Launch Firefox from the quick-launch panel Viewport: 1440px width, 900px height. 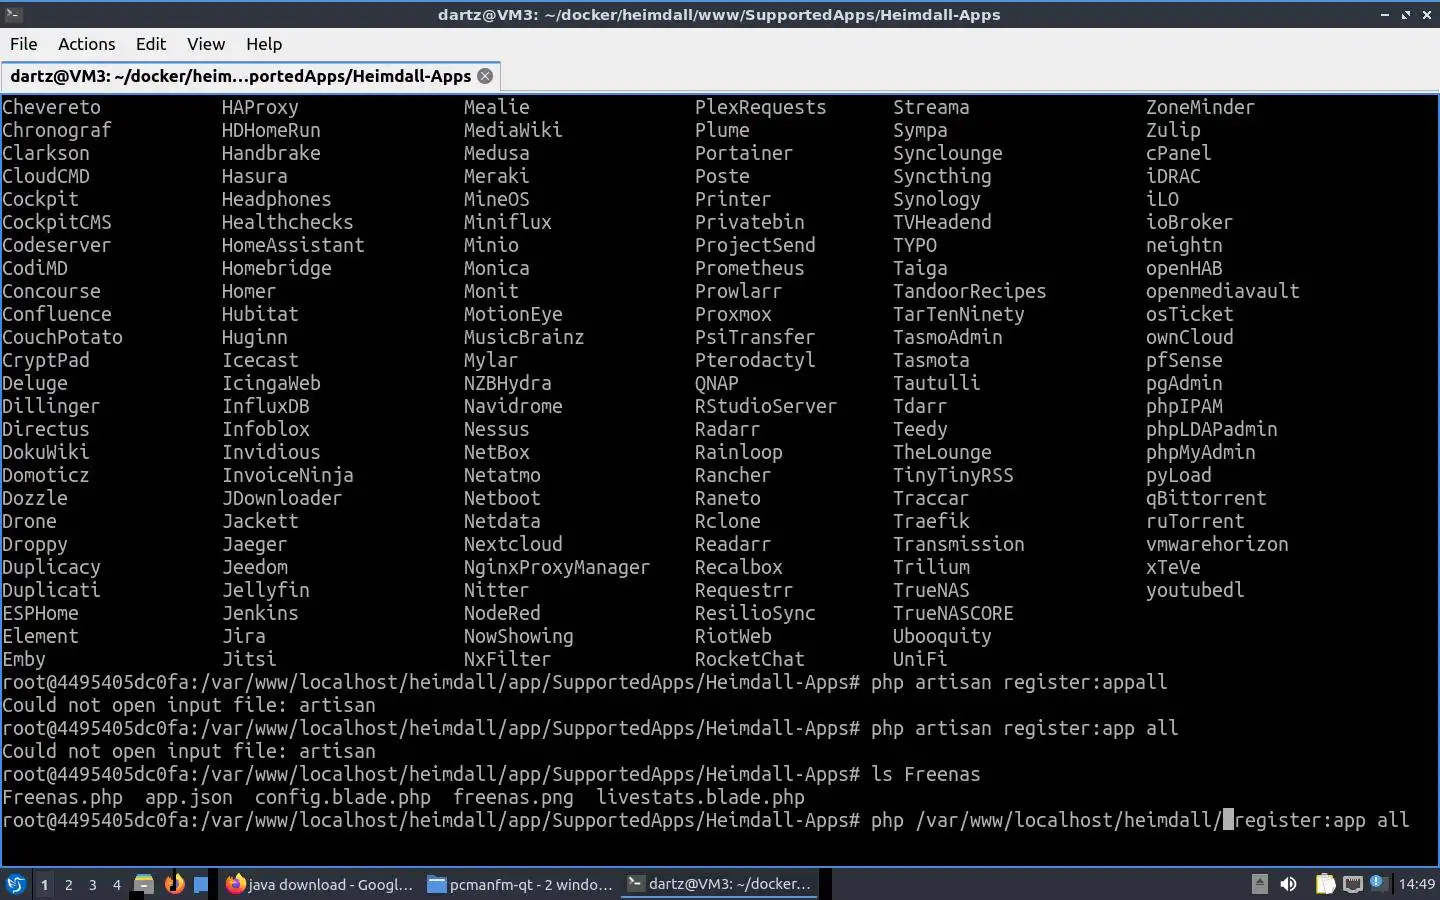(x=174, y=884)
